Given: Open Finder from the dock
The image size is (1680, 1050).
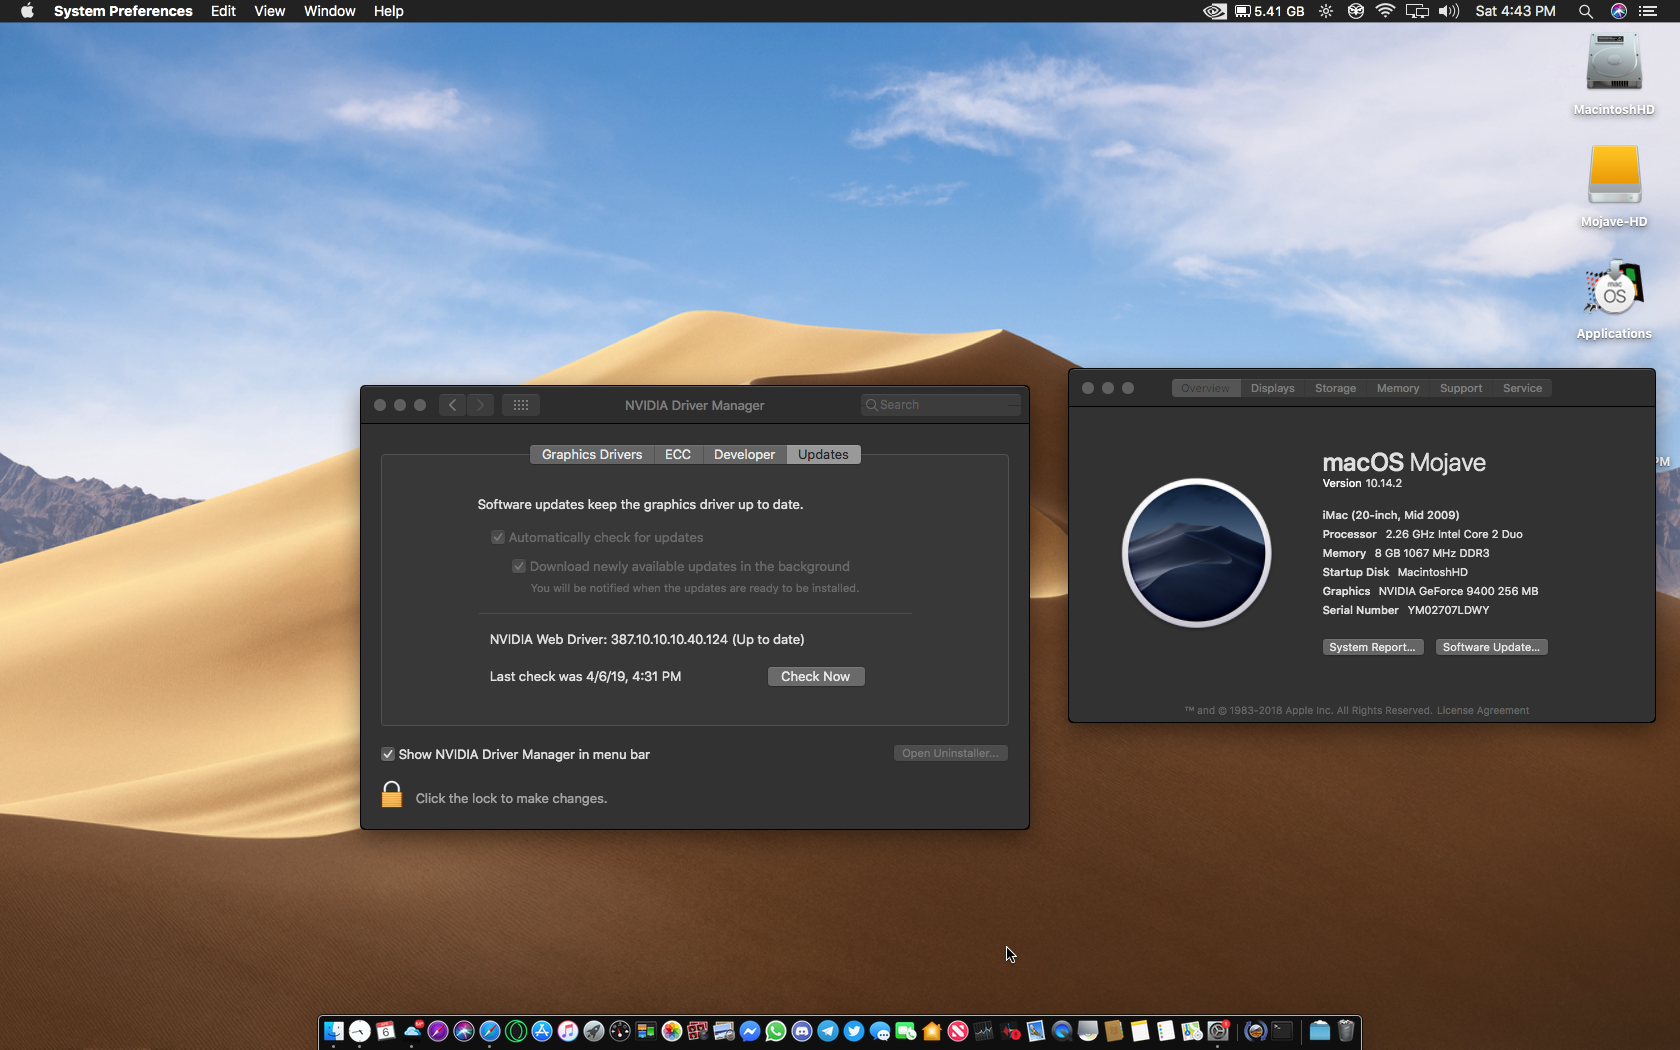Looking at the screenshot, I should [x=334, y=1031].
